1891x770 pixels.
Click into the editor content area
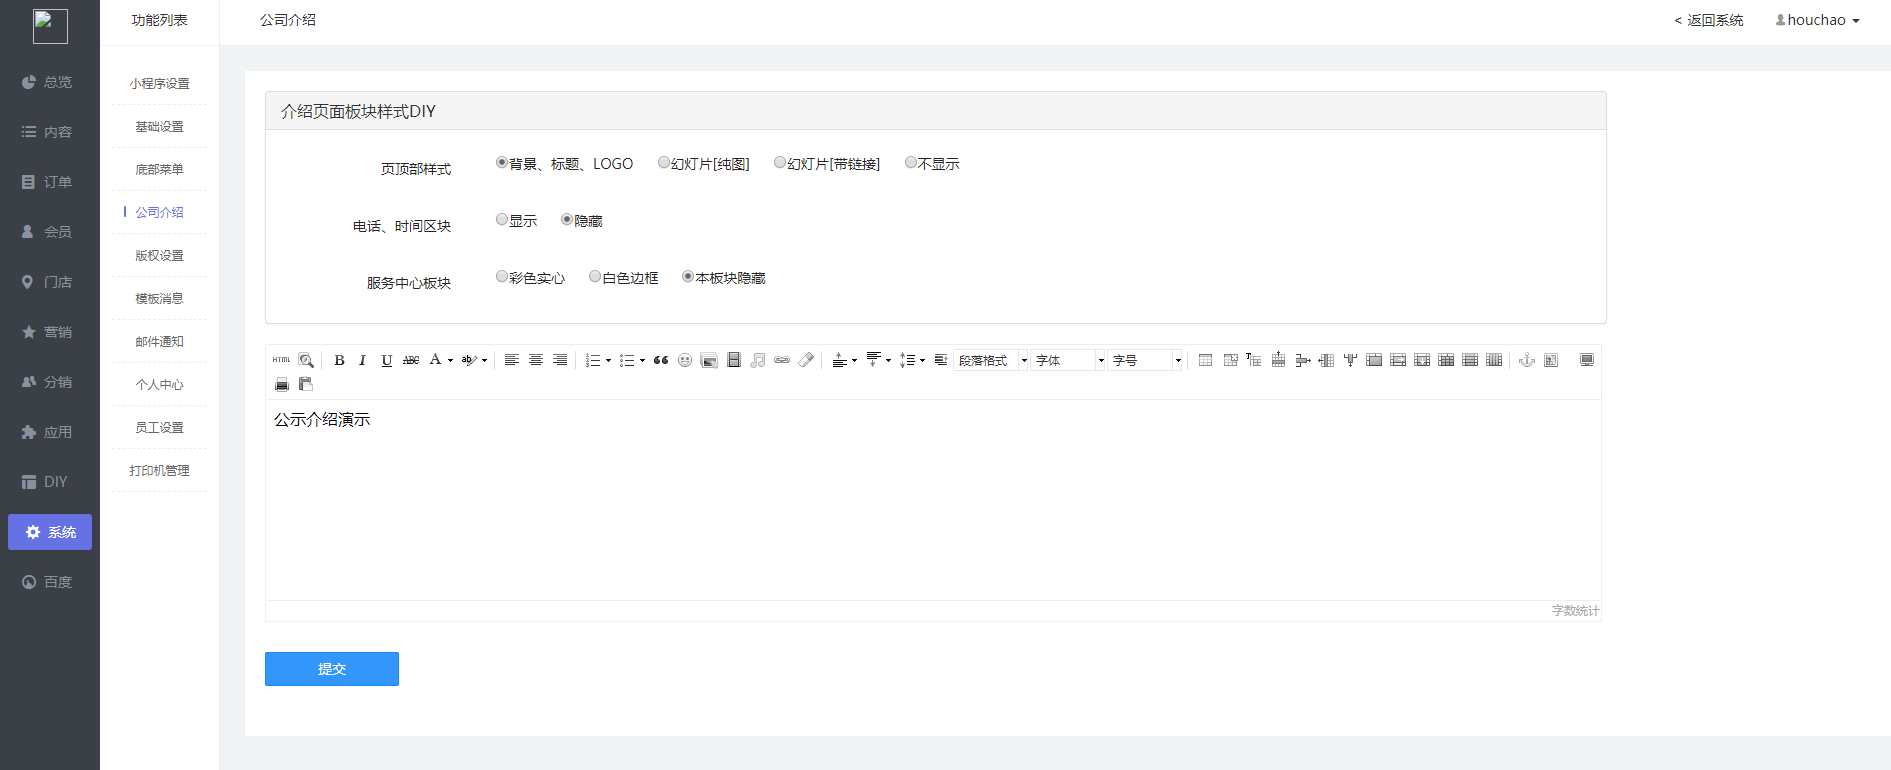click(x=933, y=500)
